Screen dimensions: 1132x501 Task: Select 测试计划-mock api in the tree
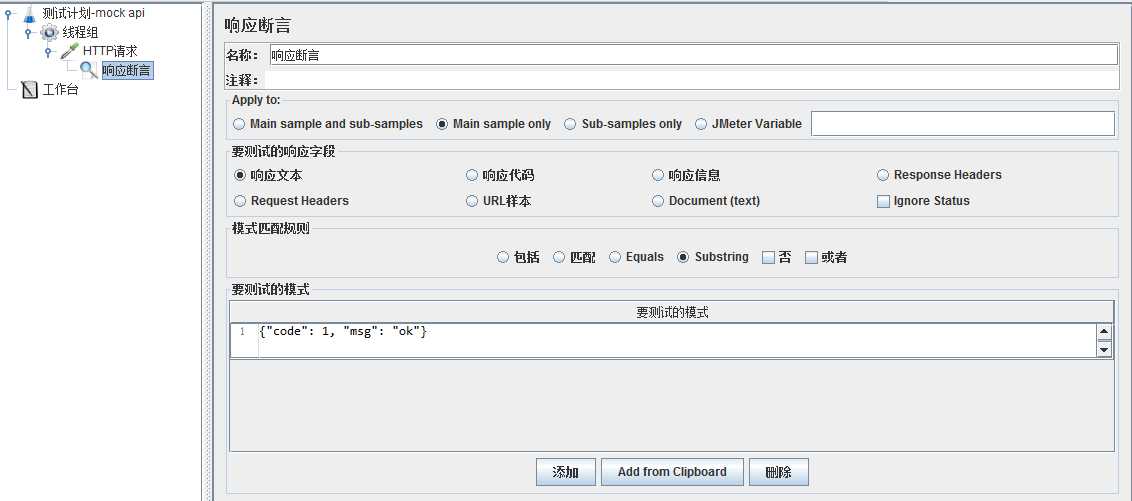click(94, 13)
